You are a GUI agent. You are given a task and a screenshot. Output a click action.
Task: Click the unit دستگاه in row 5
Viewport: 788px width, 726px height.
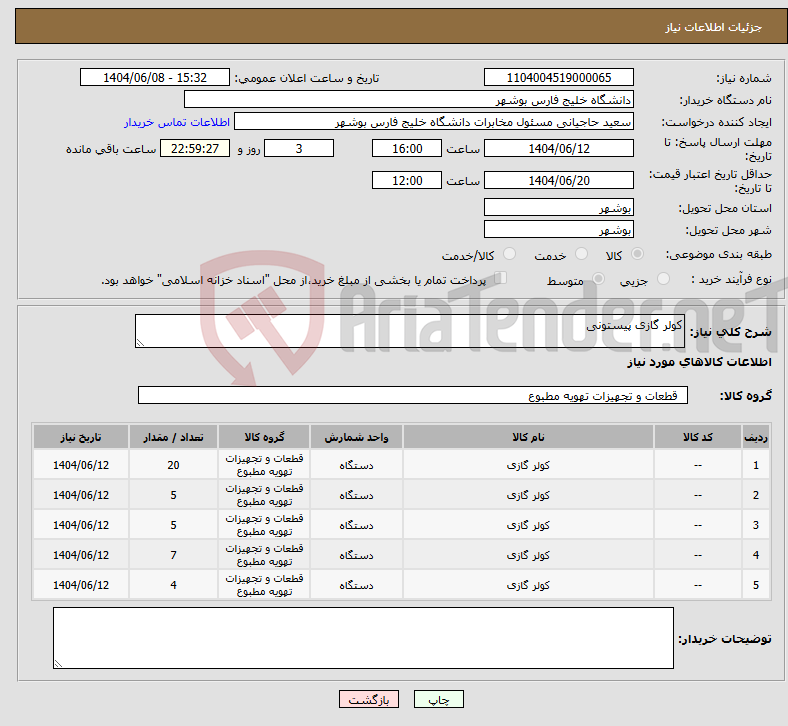[x=356, y=585]
